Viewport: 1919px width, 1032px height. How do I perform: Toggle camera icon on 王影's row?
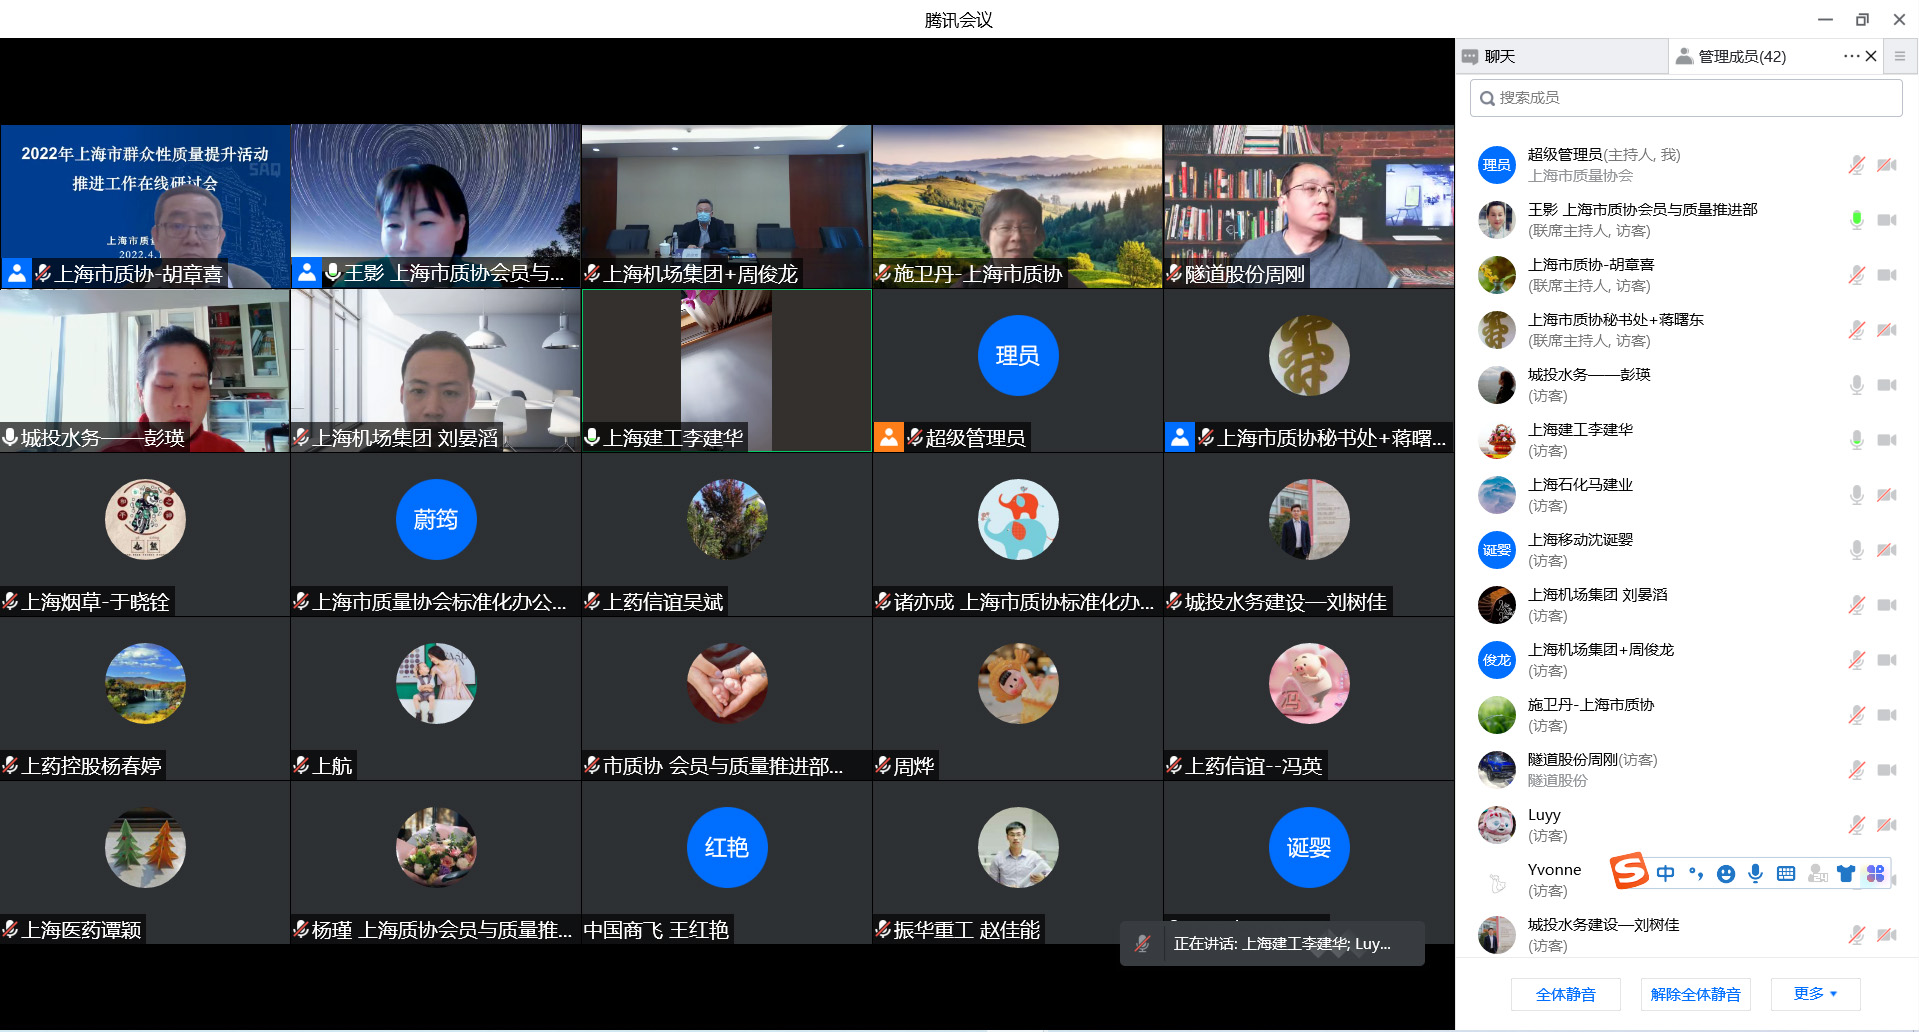coord(1887,220)
